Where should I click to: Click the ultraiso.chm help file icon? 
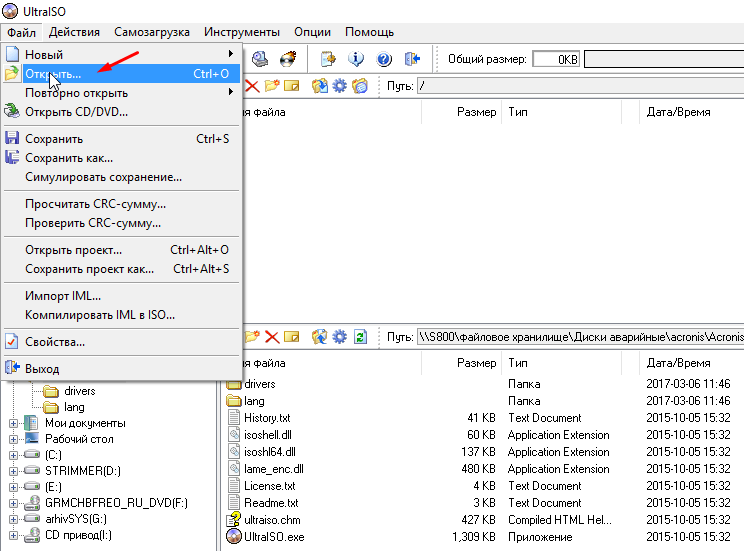(233, 520)
